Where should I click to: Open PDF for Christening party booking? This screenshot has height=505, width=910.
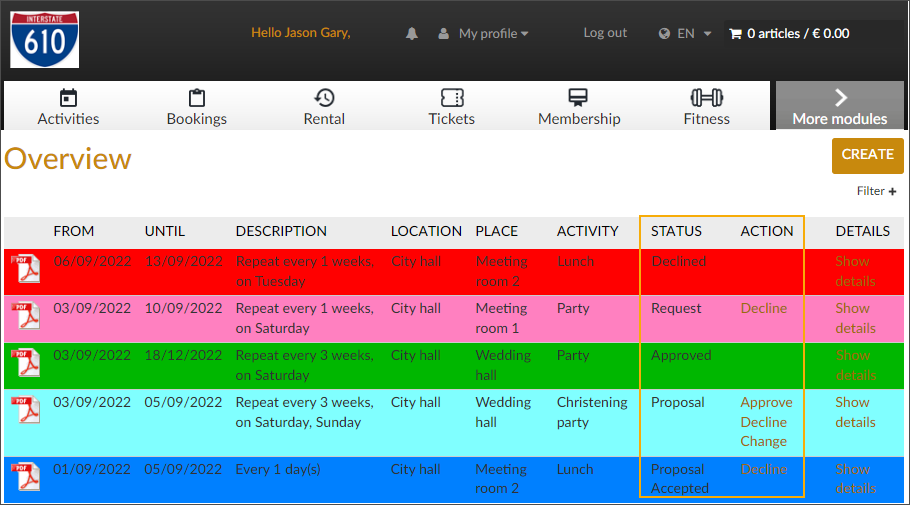coord(26,411)
